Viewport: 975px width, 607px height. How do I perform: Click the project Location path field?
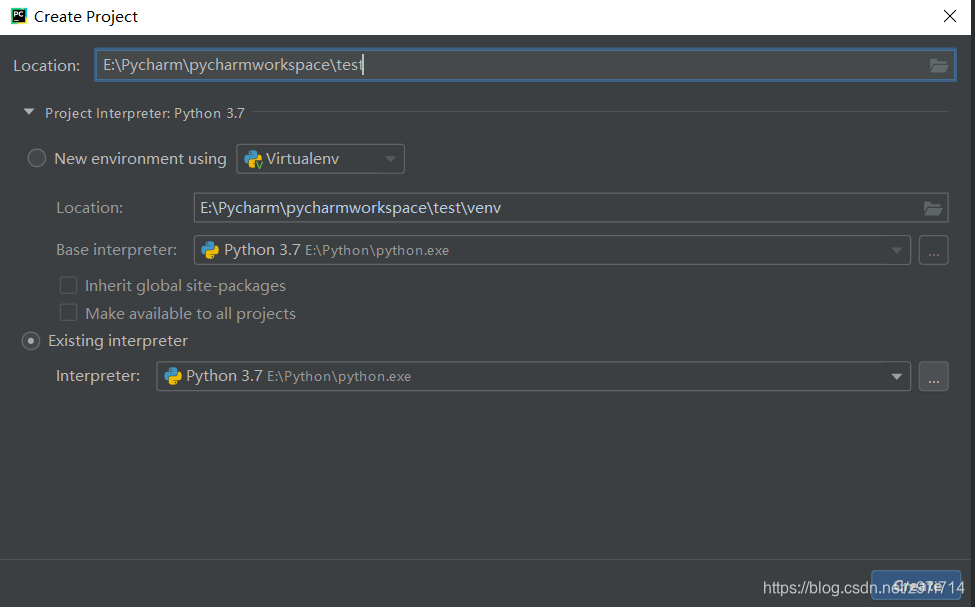(525, 65)
